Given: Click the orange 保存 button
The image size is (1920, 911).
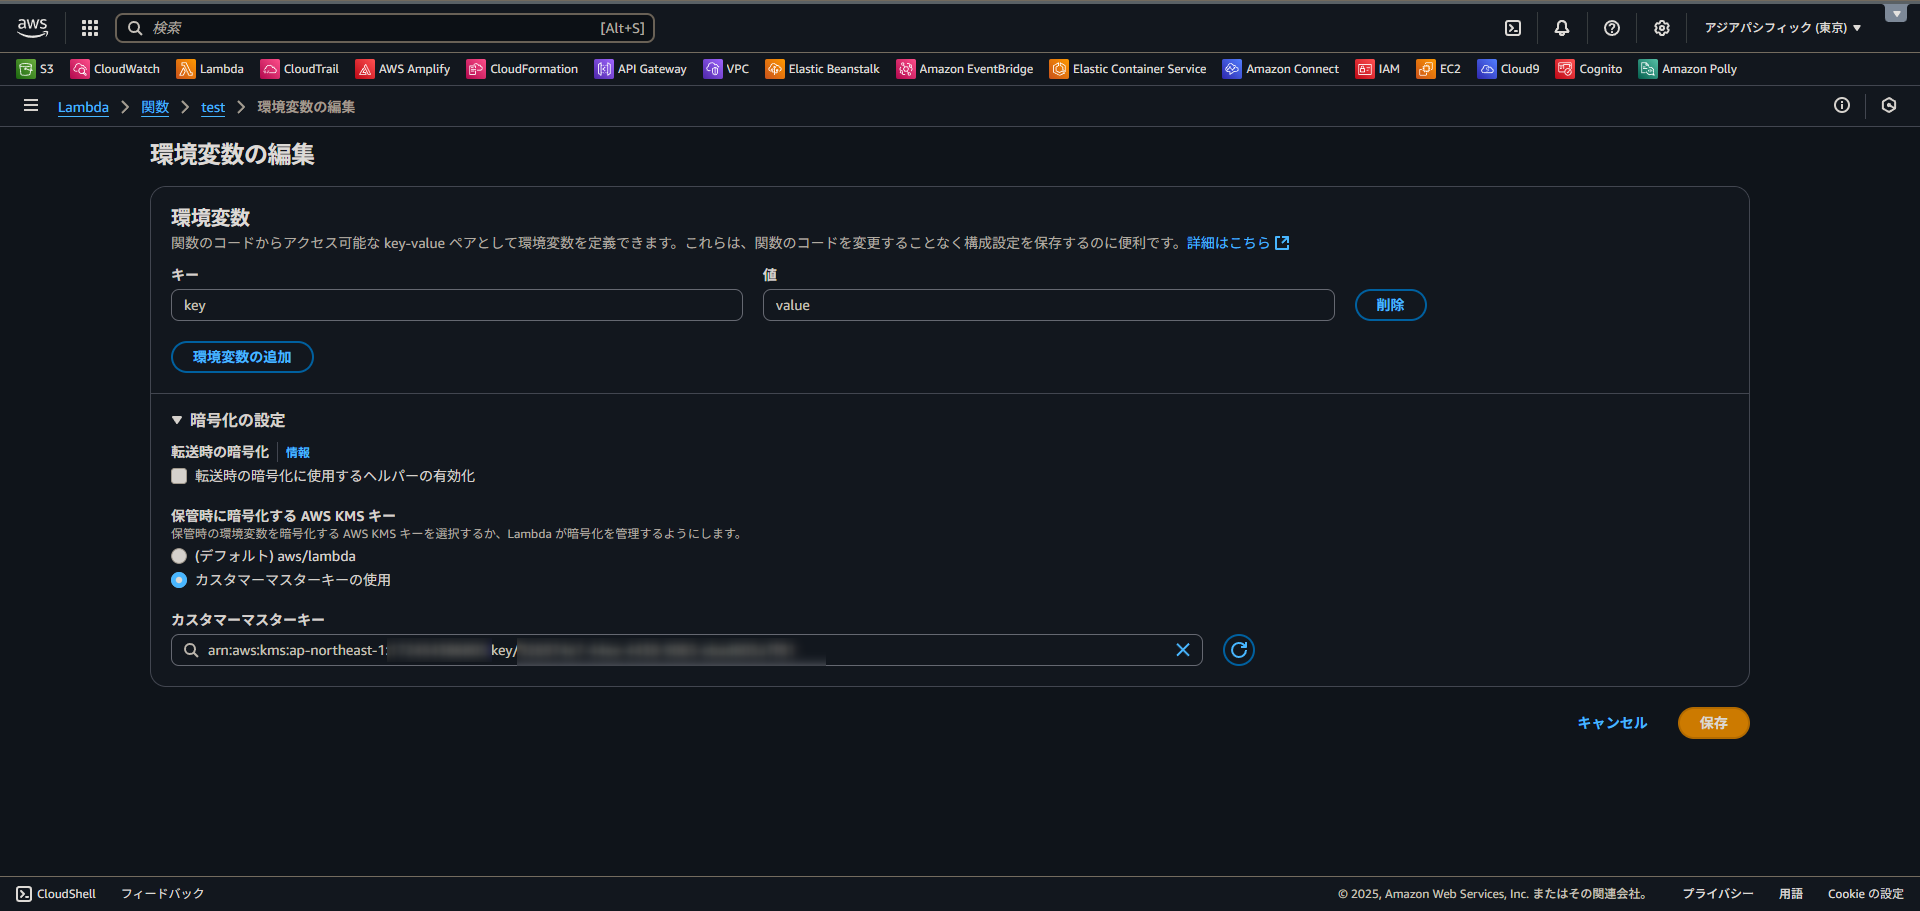Looking at the screenshot, I should pyautogui.click(x=1713, y=723).
